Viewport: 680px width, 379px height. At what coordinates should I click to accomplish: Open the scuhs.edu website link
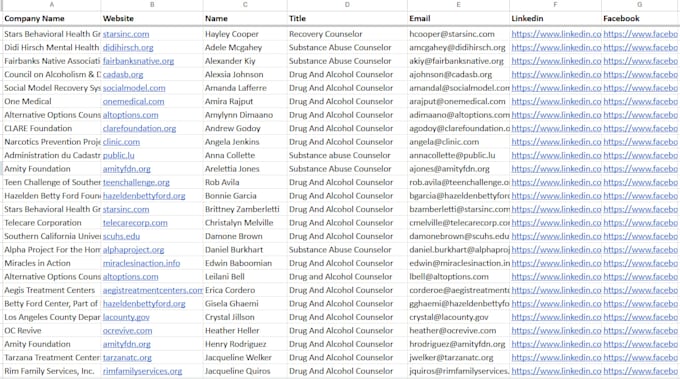pos(121,236)
